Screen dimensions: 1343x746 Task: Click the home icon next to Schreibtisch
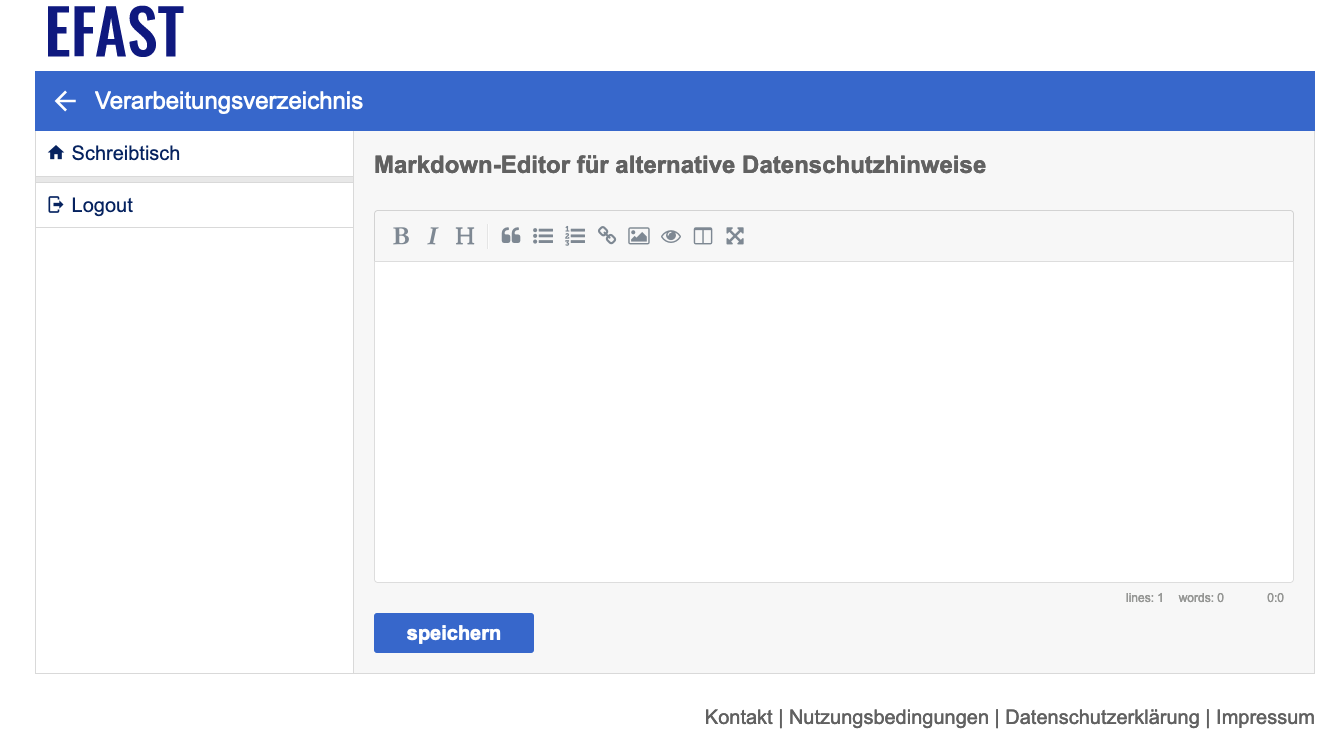[x=55, y=152]
